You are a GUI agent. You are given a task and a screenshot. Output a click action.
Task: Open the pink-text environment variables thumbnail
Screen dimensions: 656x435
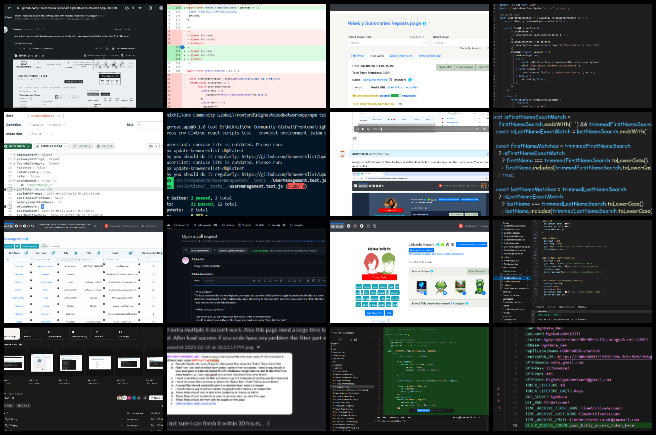pos(572,379)
